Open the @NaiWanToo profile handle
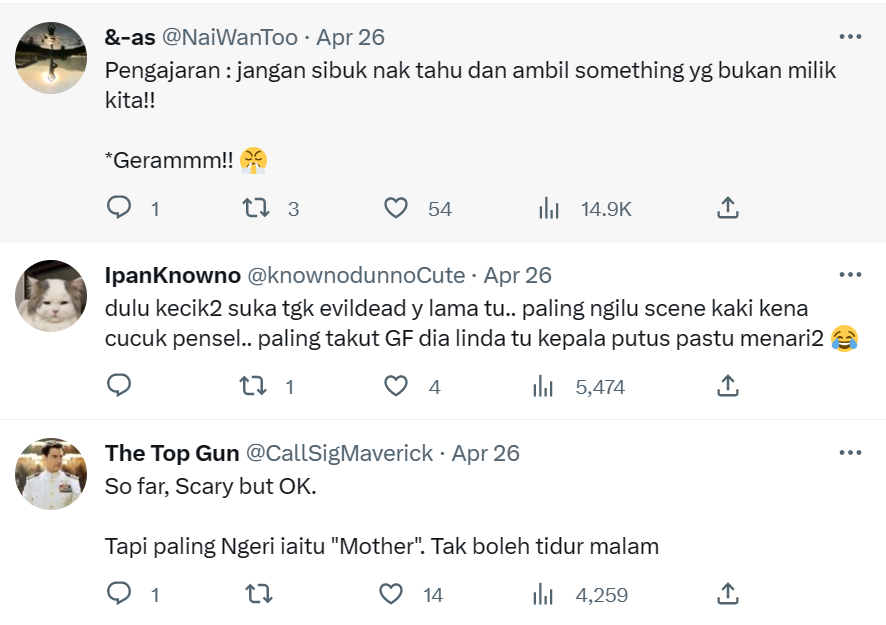Image resolution: width=886 pixels, height=625 pixels. pyautogui.click(x=229, y=37)
